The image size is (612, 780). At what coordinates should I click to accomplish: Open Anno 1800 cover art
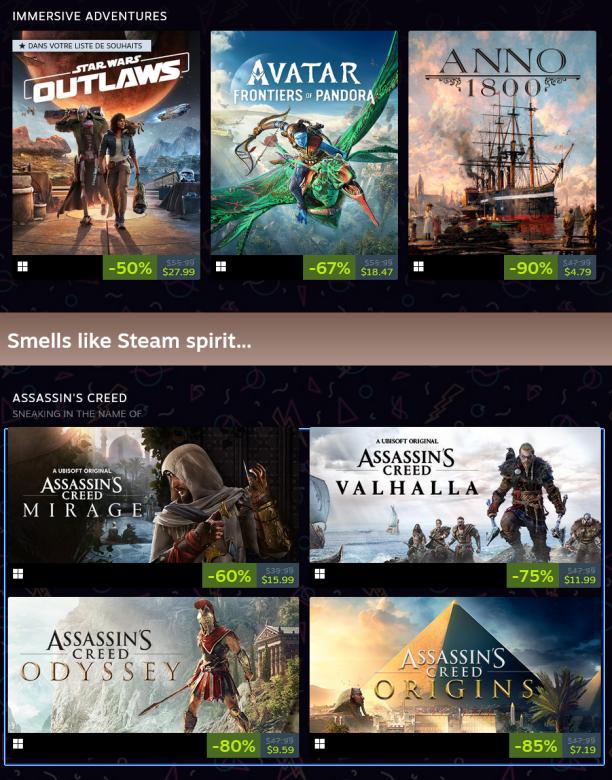[502, 143]
